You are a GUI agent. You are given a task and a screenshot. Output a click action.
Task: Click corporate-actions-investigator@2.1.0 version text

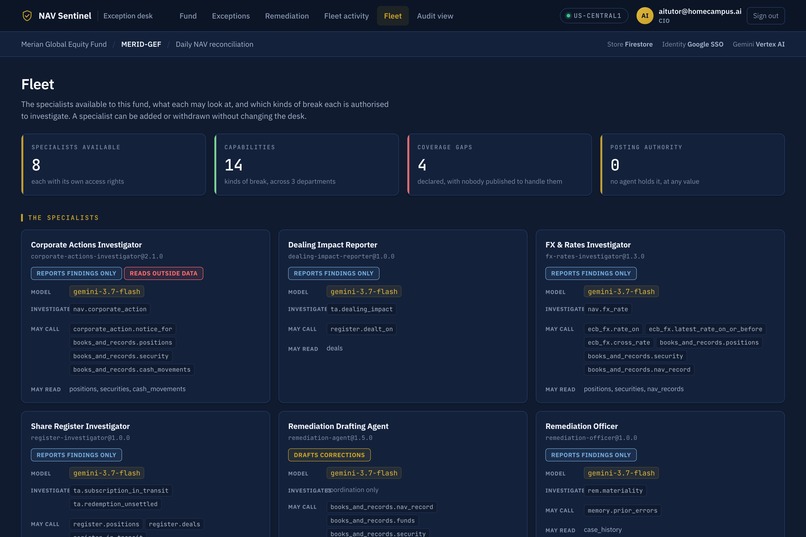(97, 256)
